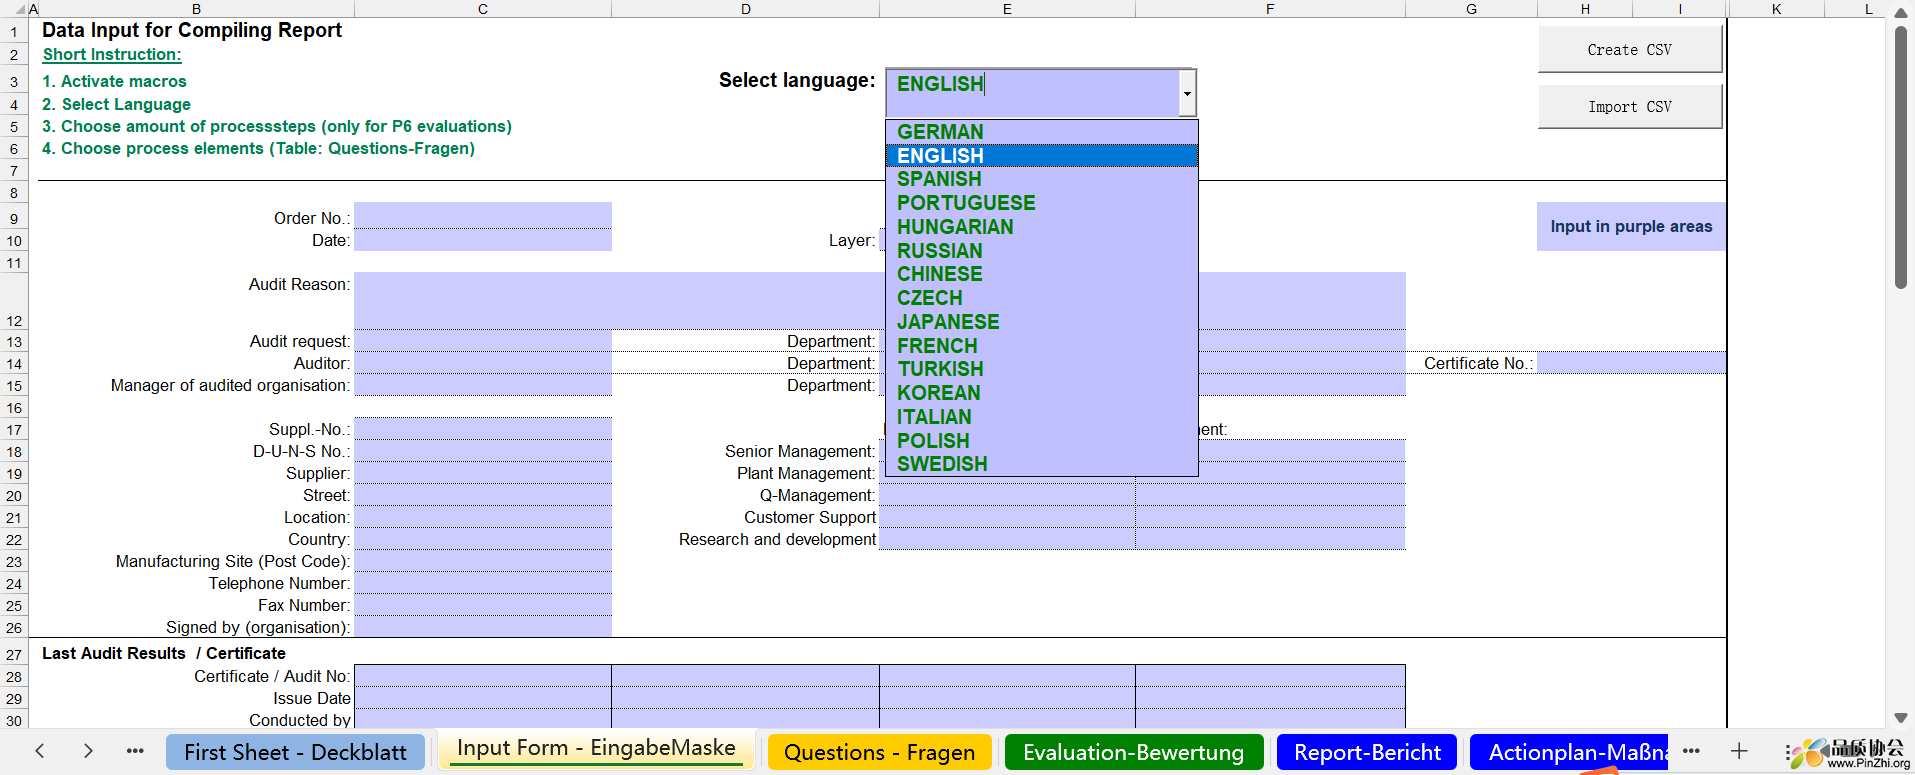Click the Telephone Number input cell

[x=483, y=583]
